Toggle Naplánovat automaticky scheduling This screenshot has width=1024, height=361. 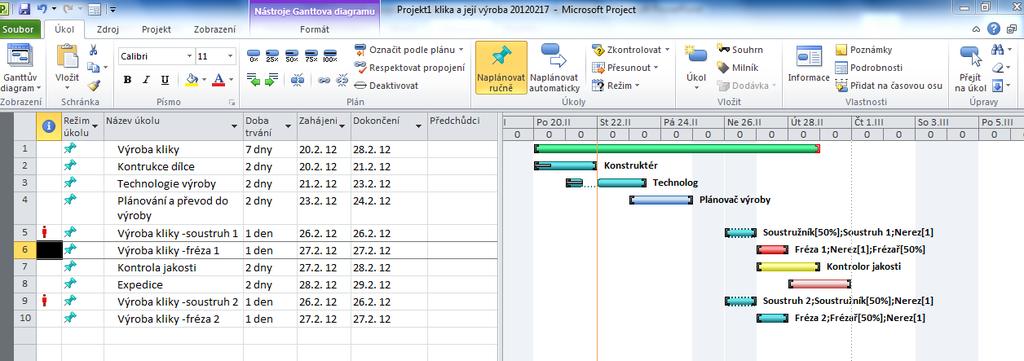point(554,68)
